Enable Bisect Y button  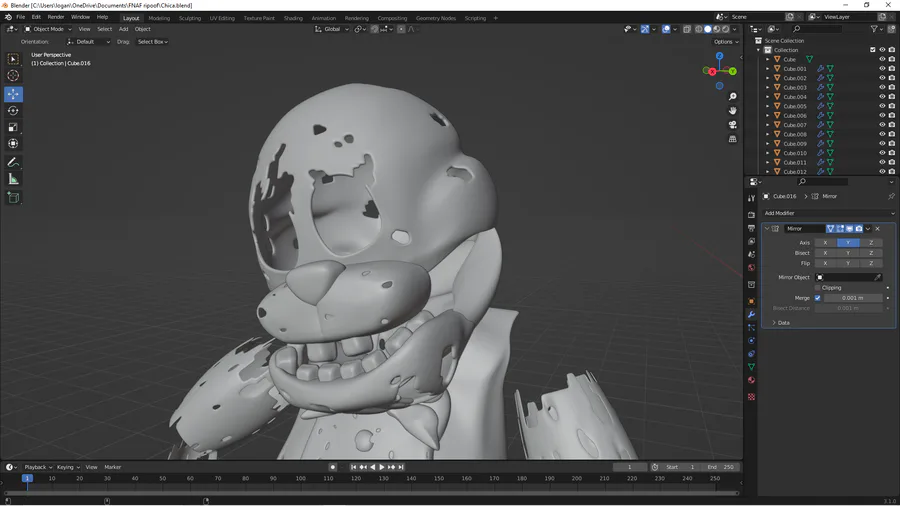[848, 253]
